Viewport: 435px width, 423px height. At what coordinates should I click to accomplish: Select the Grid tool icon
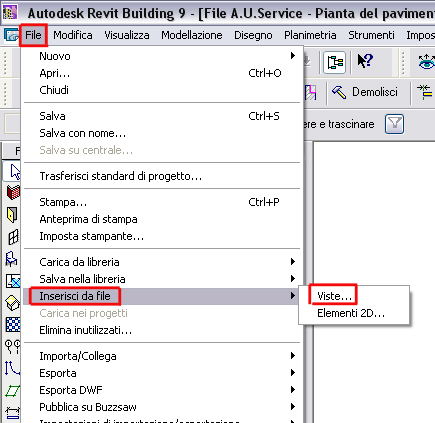(x=13, y=347)
